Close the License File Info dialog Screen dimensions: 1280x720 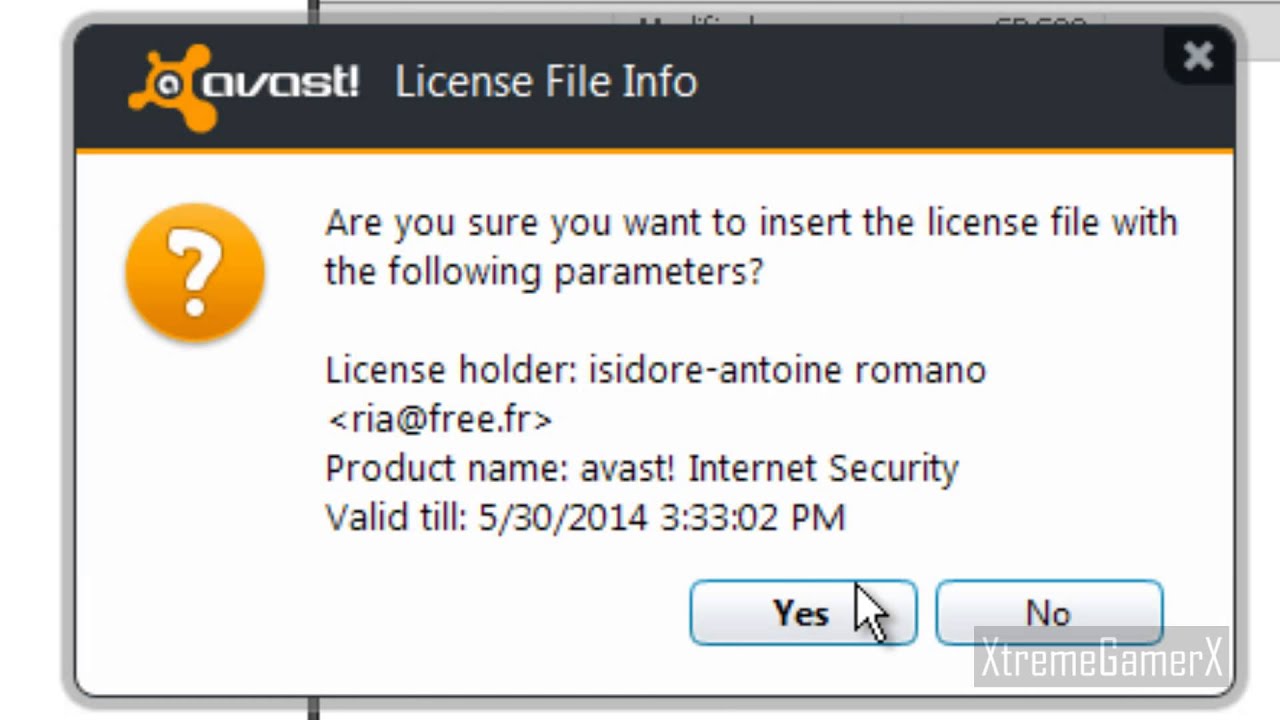coord(1198,56)
